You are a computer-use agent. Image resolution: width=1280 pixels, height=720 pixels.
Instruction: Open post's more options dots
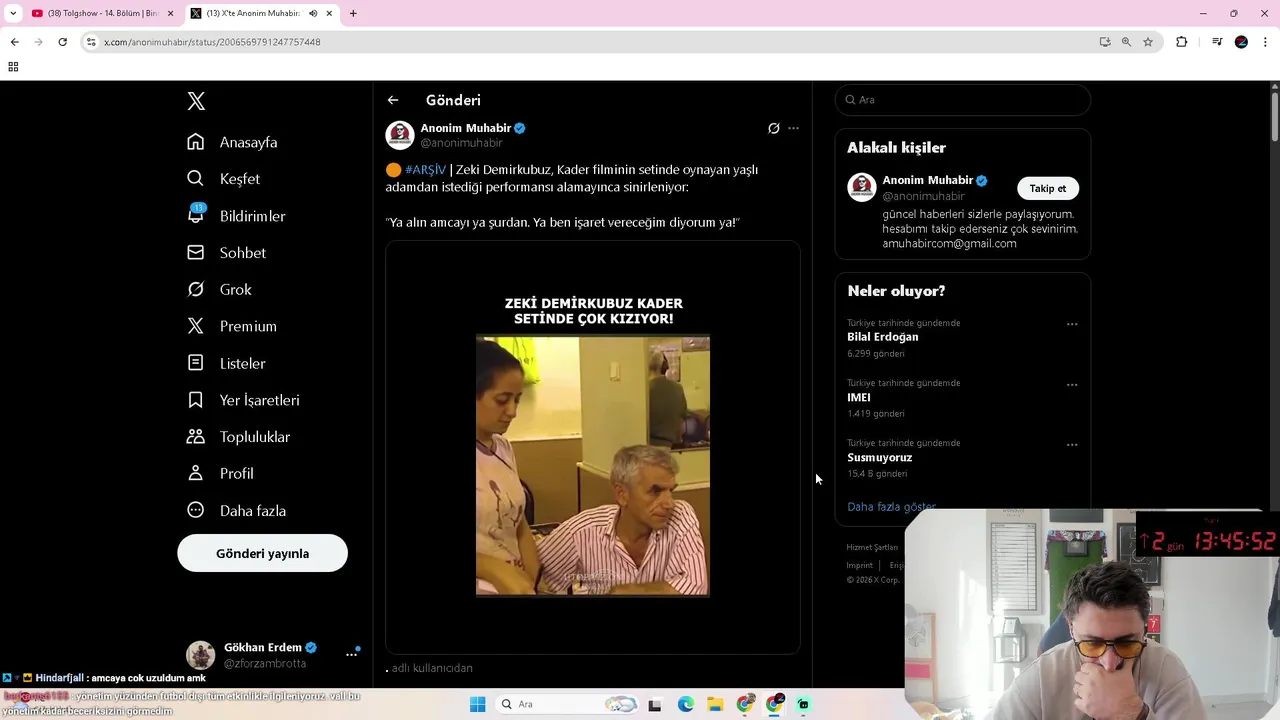point(793,128)
